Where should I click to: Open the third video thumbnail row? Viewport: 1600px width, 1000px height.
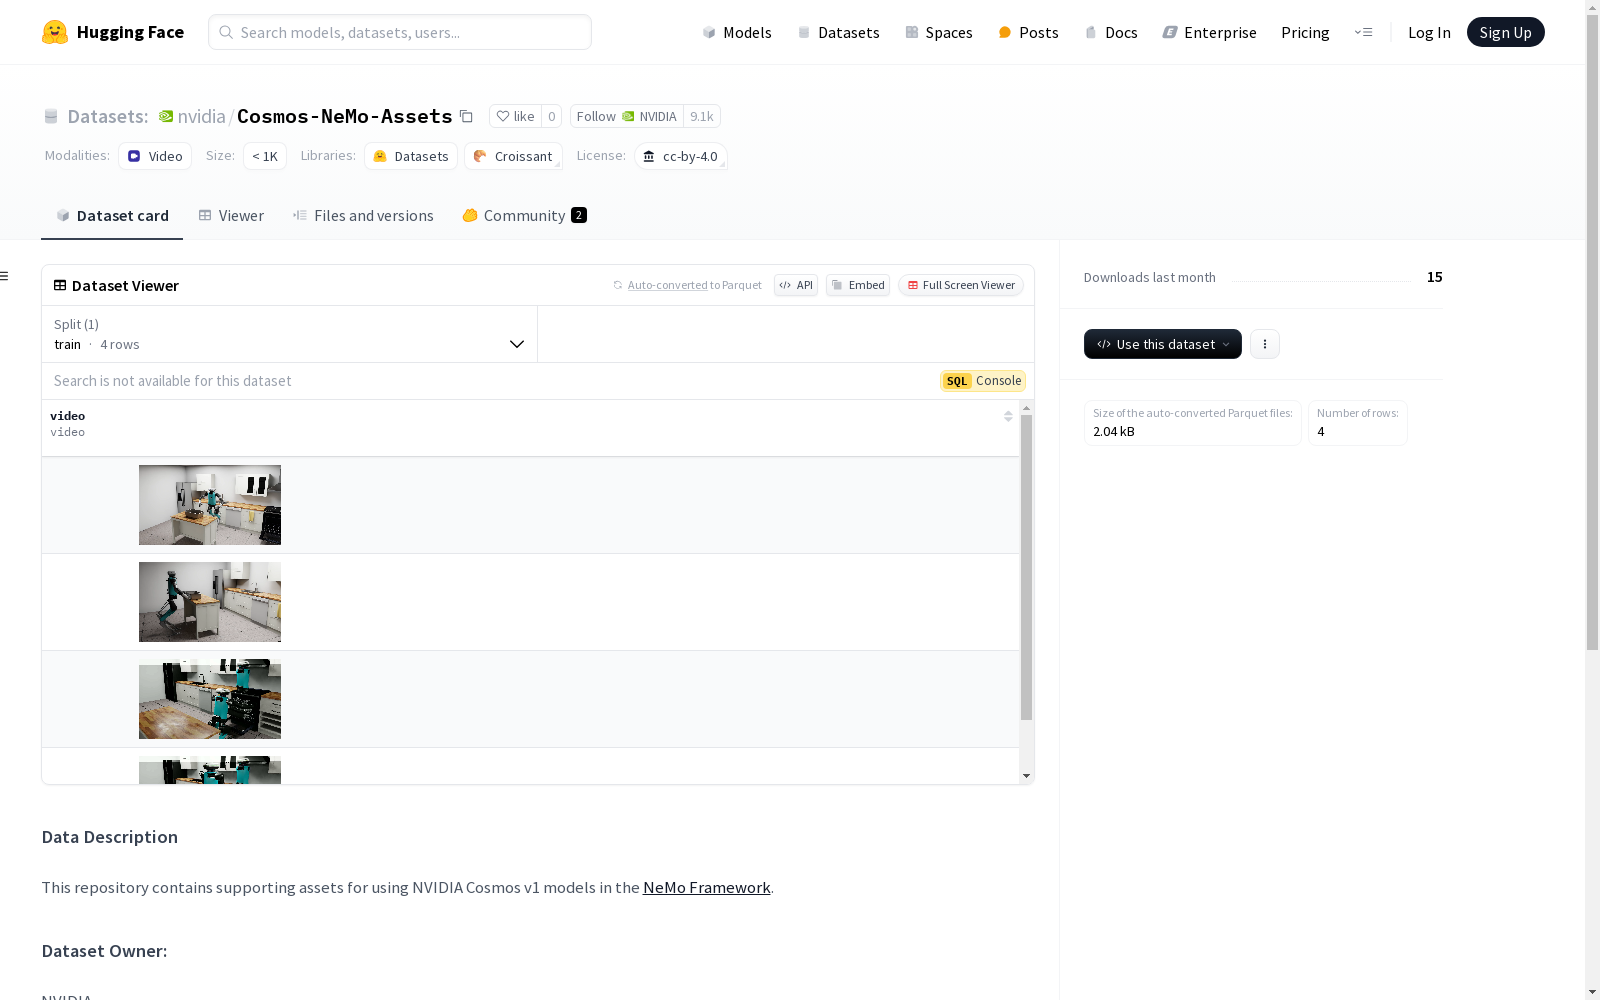(210, 699)
